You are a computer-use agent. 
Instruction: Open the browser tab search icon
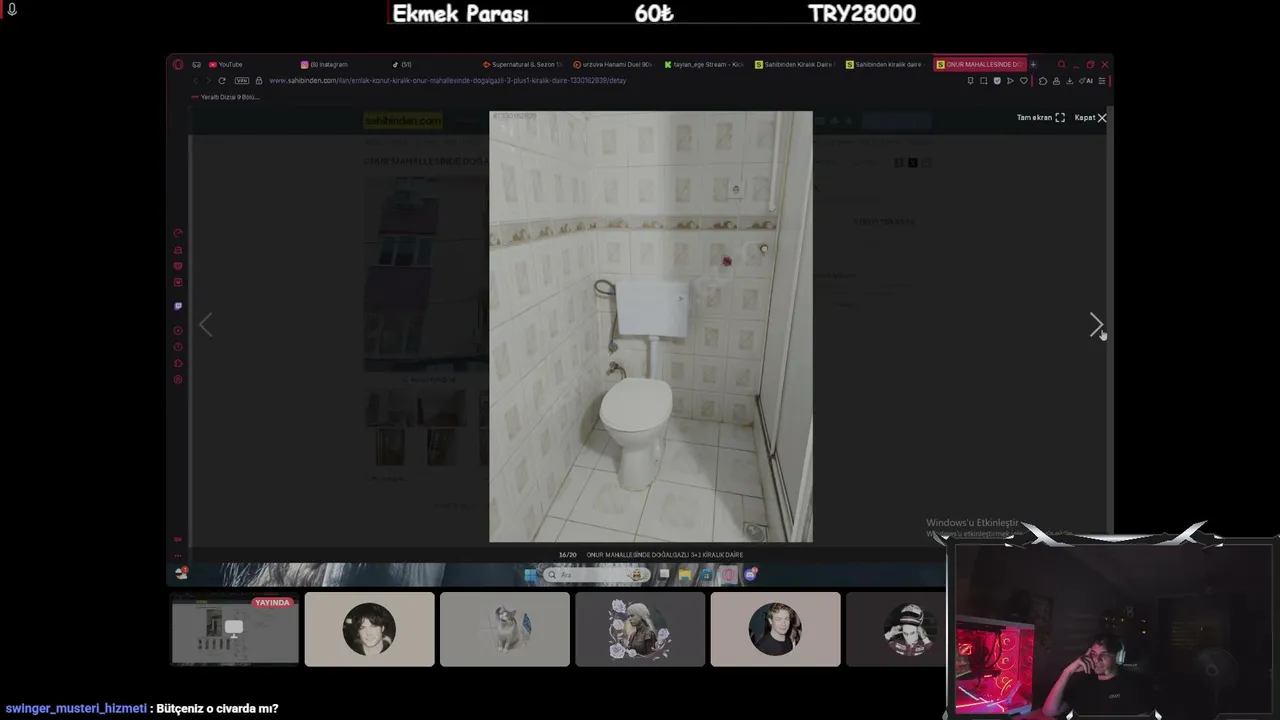click(1061, 65)
